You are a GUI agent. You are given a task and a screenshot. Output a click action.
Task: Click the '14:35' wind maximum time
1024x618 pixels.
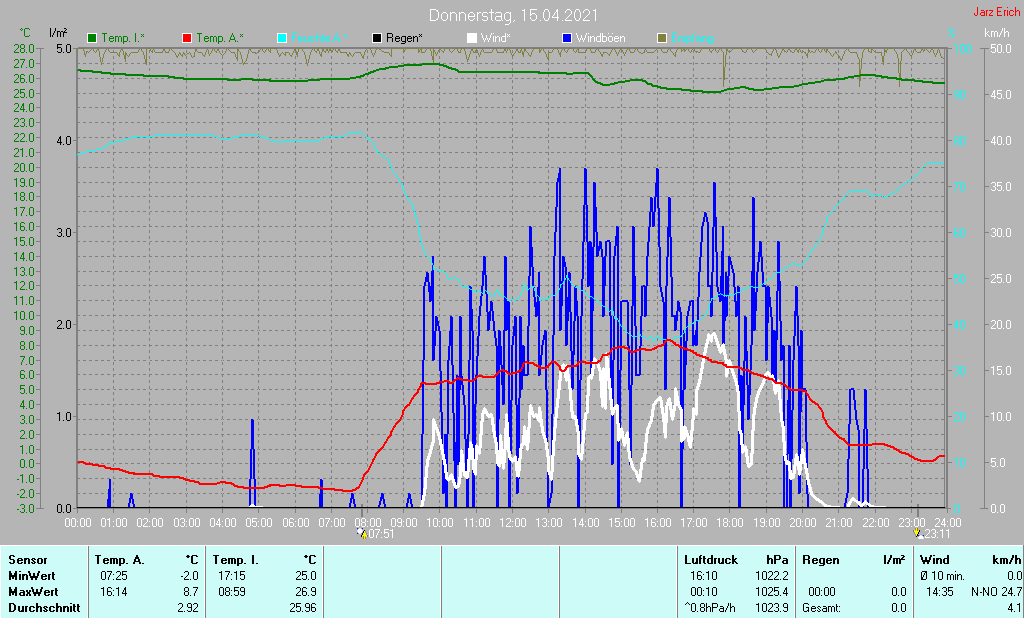click(940, 592)
